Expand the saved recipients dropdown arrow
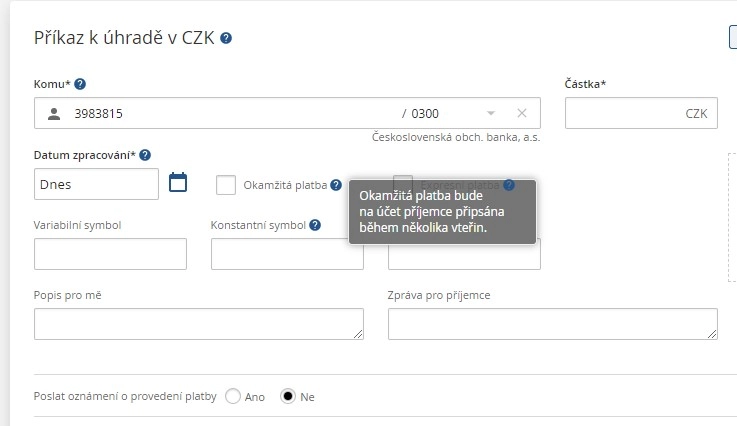 pos(490,113)
